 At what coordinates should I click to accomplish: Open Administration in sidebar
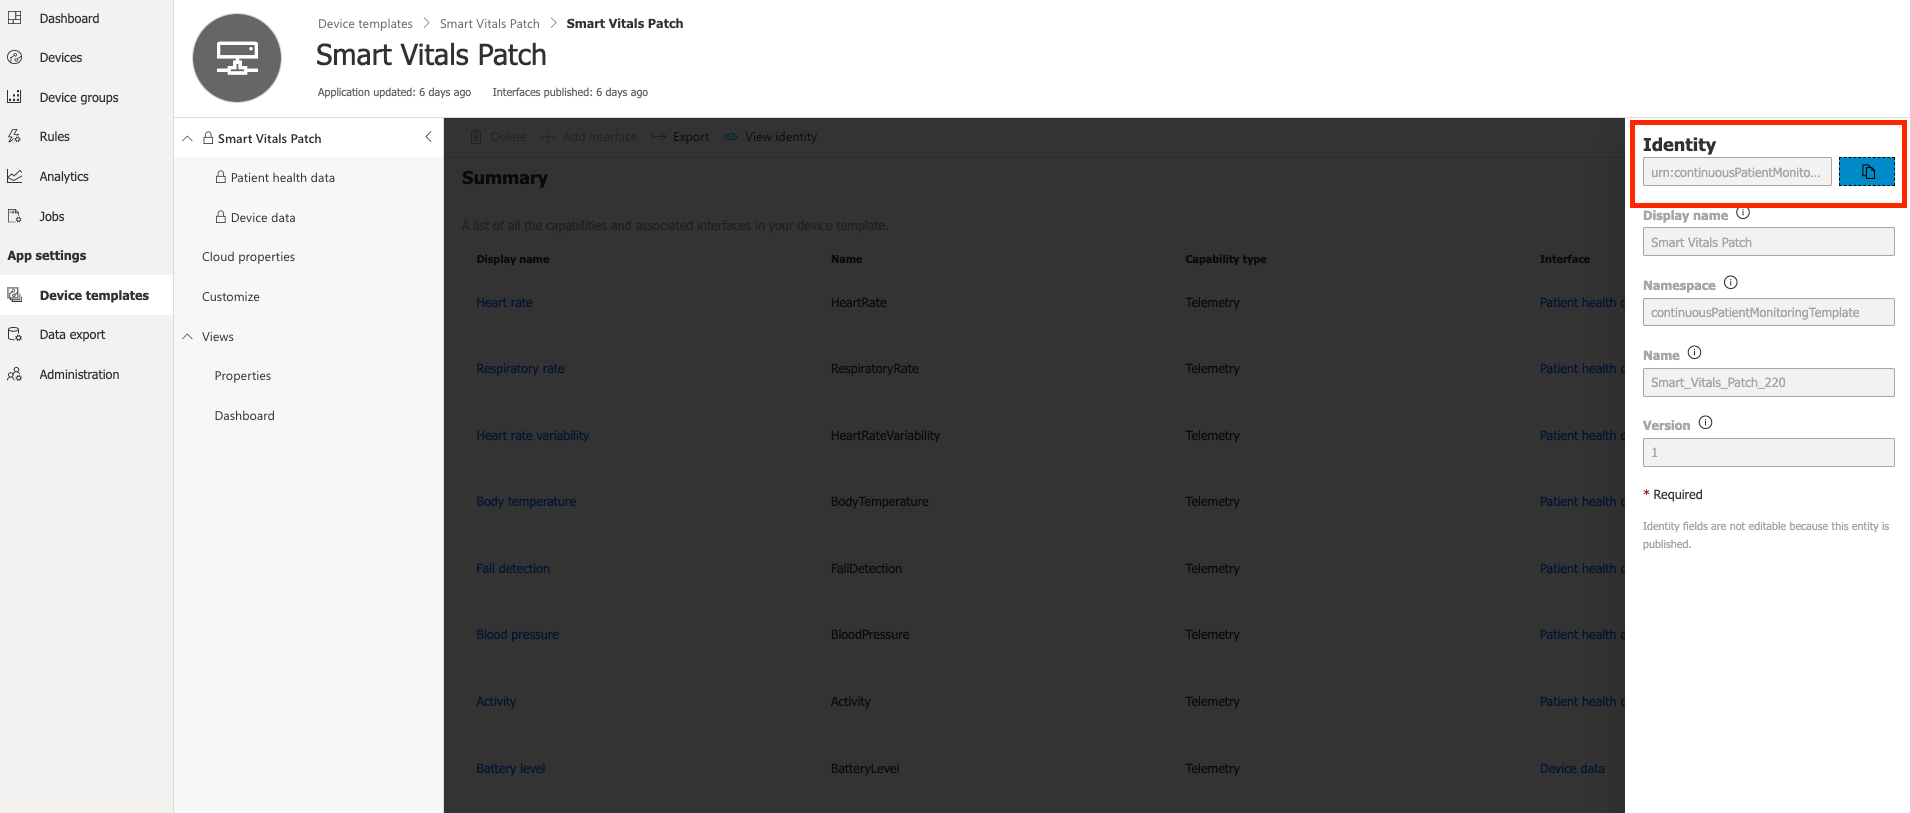(x=79, y=374)
